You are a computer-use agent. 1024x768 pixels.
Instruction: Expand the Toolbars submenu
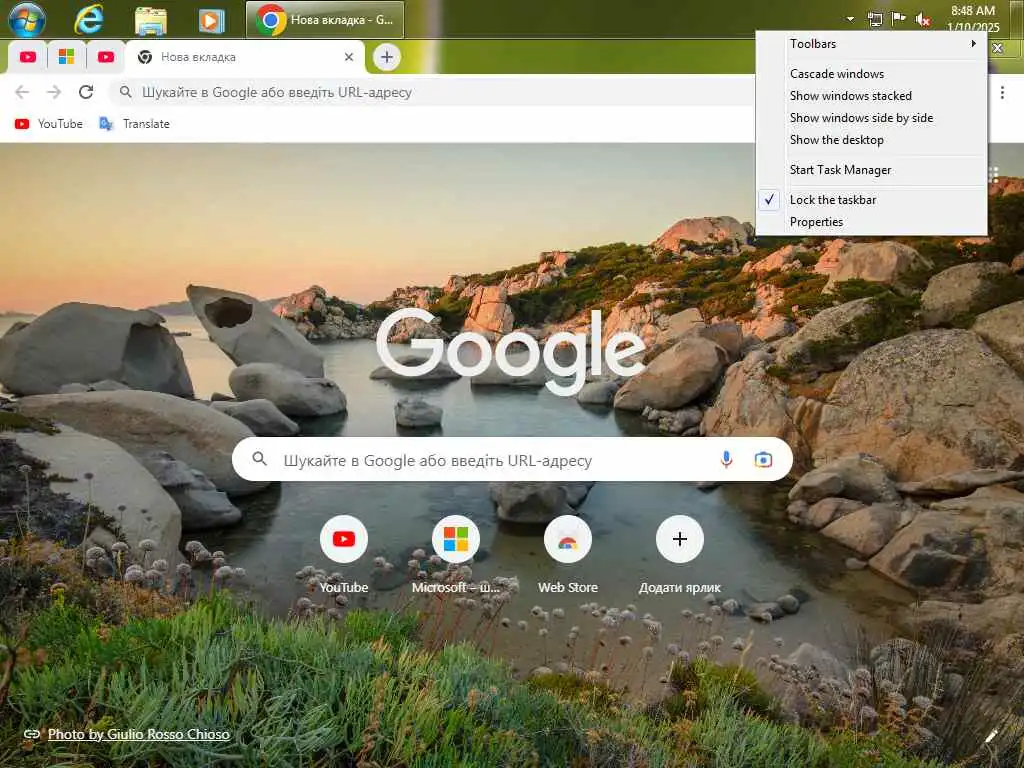point(871,44)
